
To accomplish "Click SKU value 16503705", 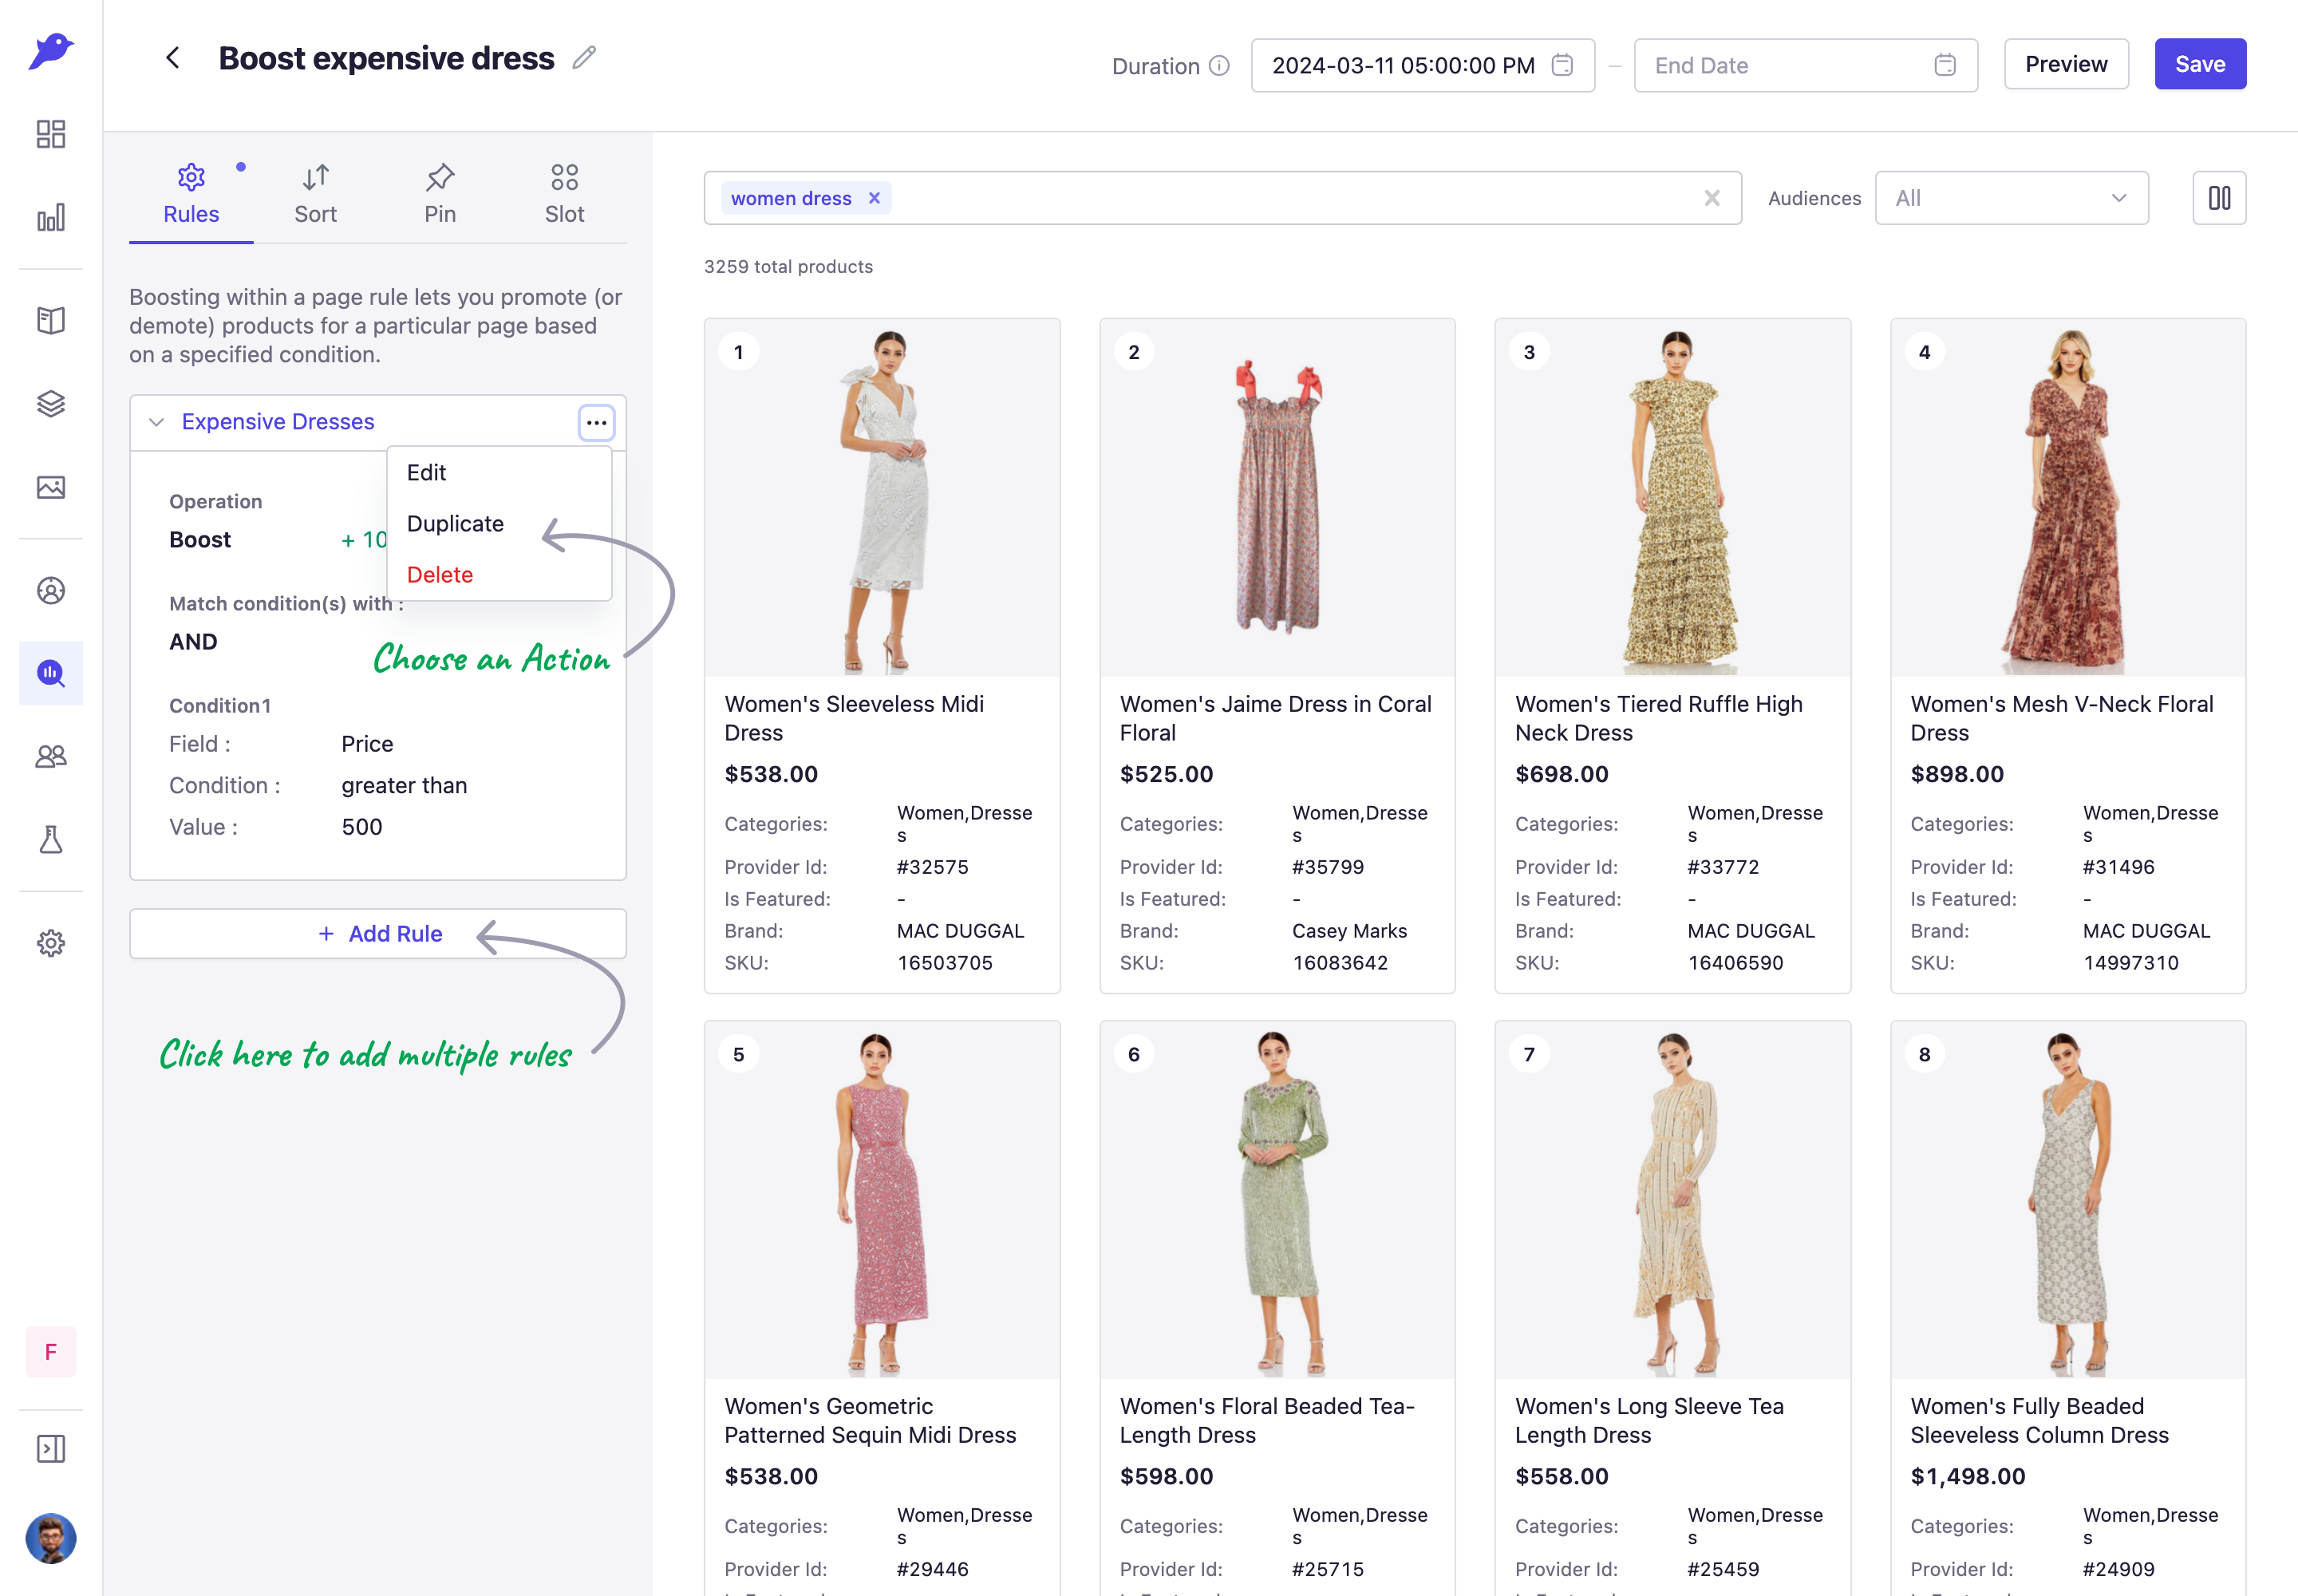I will (945, 963).
